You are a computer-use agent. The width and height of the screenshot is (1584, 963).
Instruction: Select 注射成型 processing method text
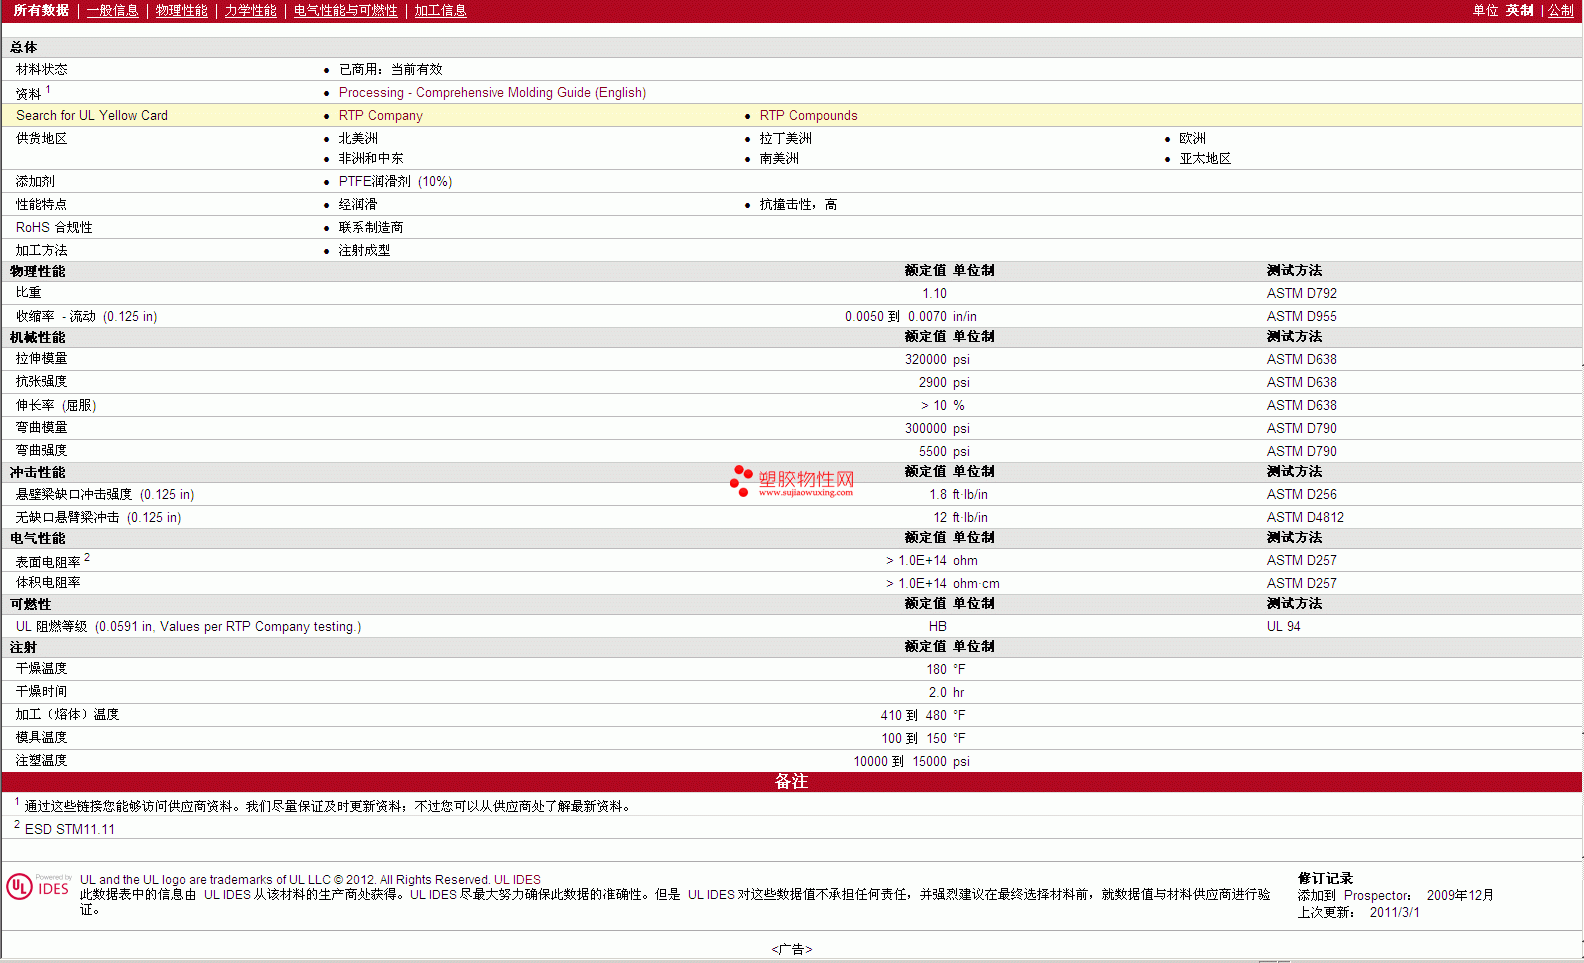tap(364, 250)
